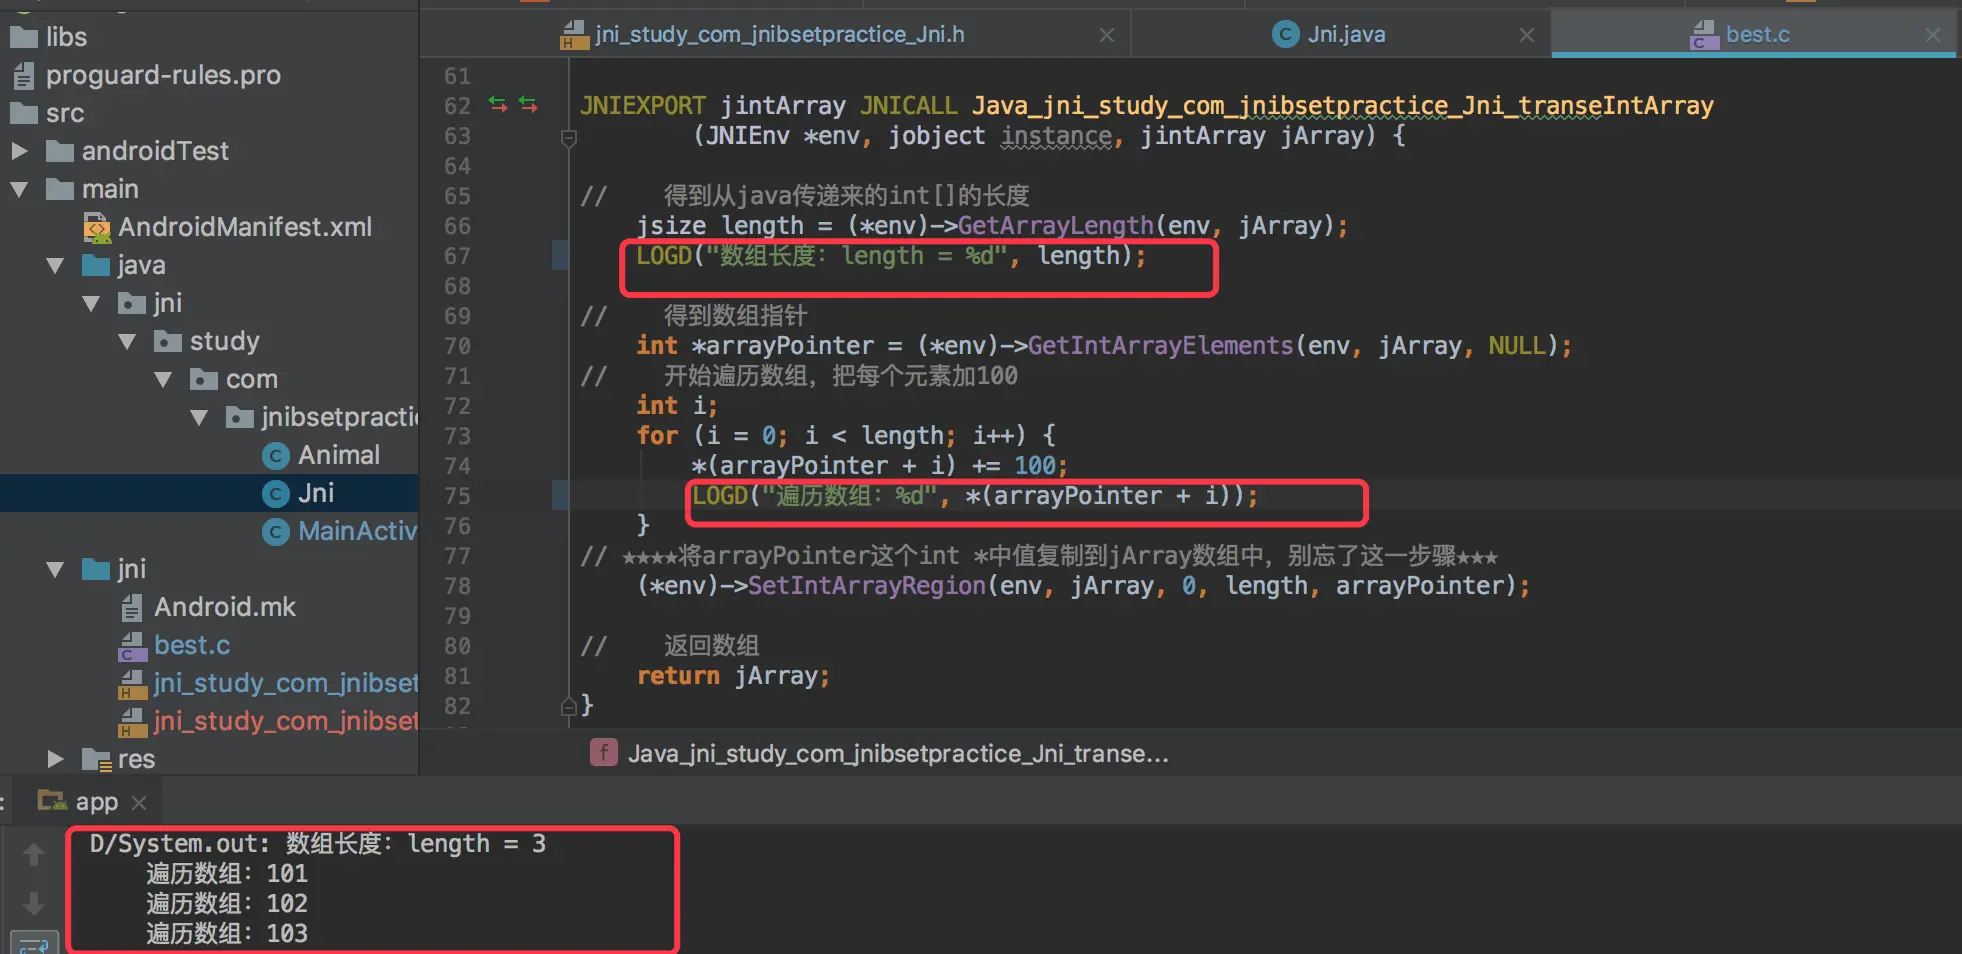
Task: Collapse the main folder arrow
Action: [x=19, y=189]
